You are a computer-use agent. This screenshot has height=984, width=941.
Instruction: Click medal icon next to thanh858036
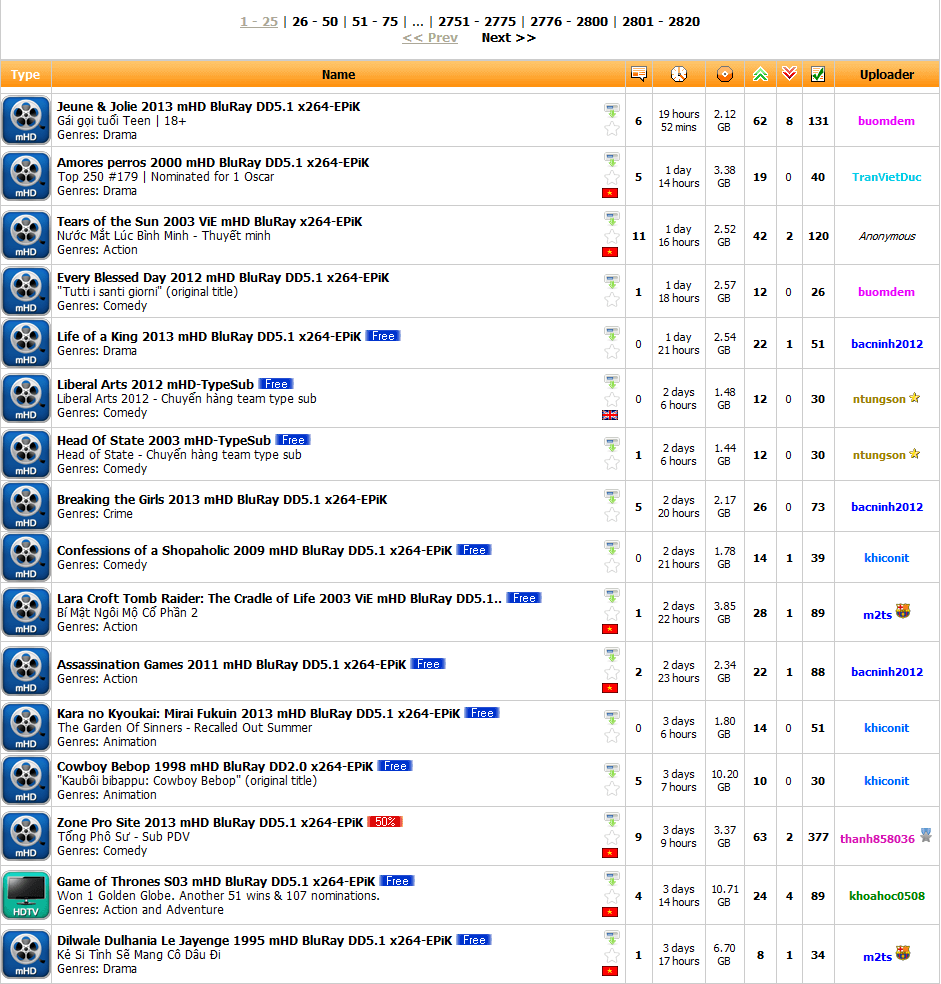tap(926, 835)
